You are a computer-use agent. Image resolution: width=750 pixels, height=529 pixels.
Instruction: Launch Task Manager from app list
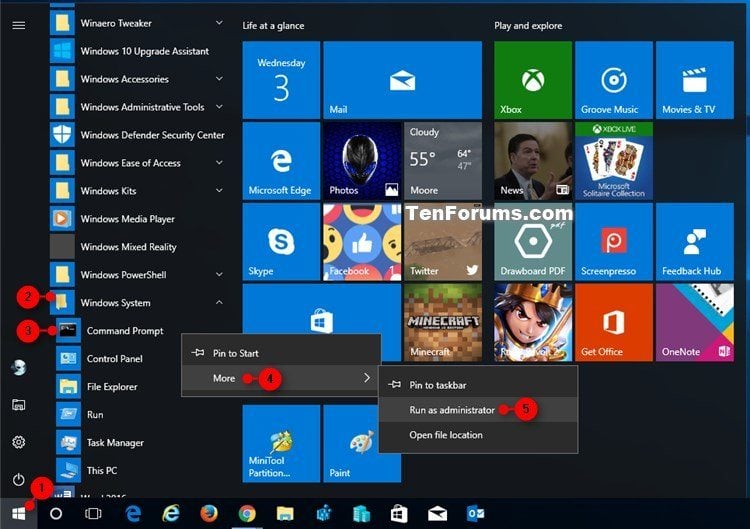pos(141,442)
